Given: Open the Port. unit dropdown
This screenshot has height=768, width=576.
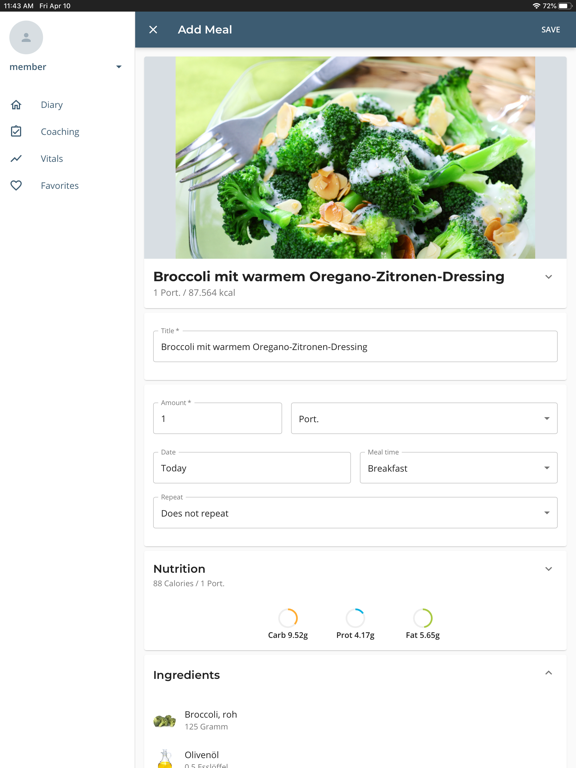Looking at the screenshot, I should [x=424, y=418].
